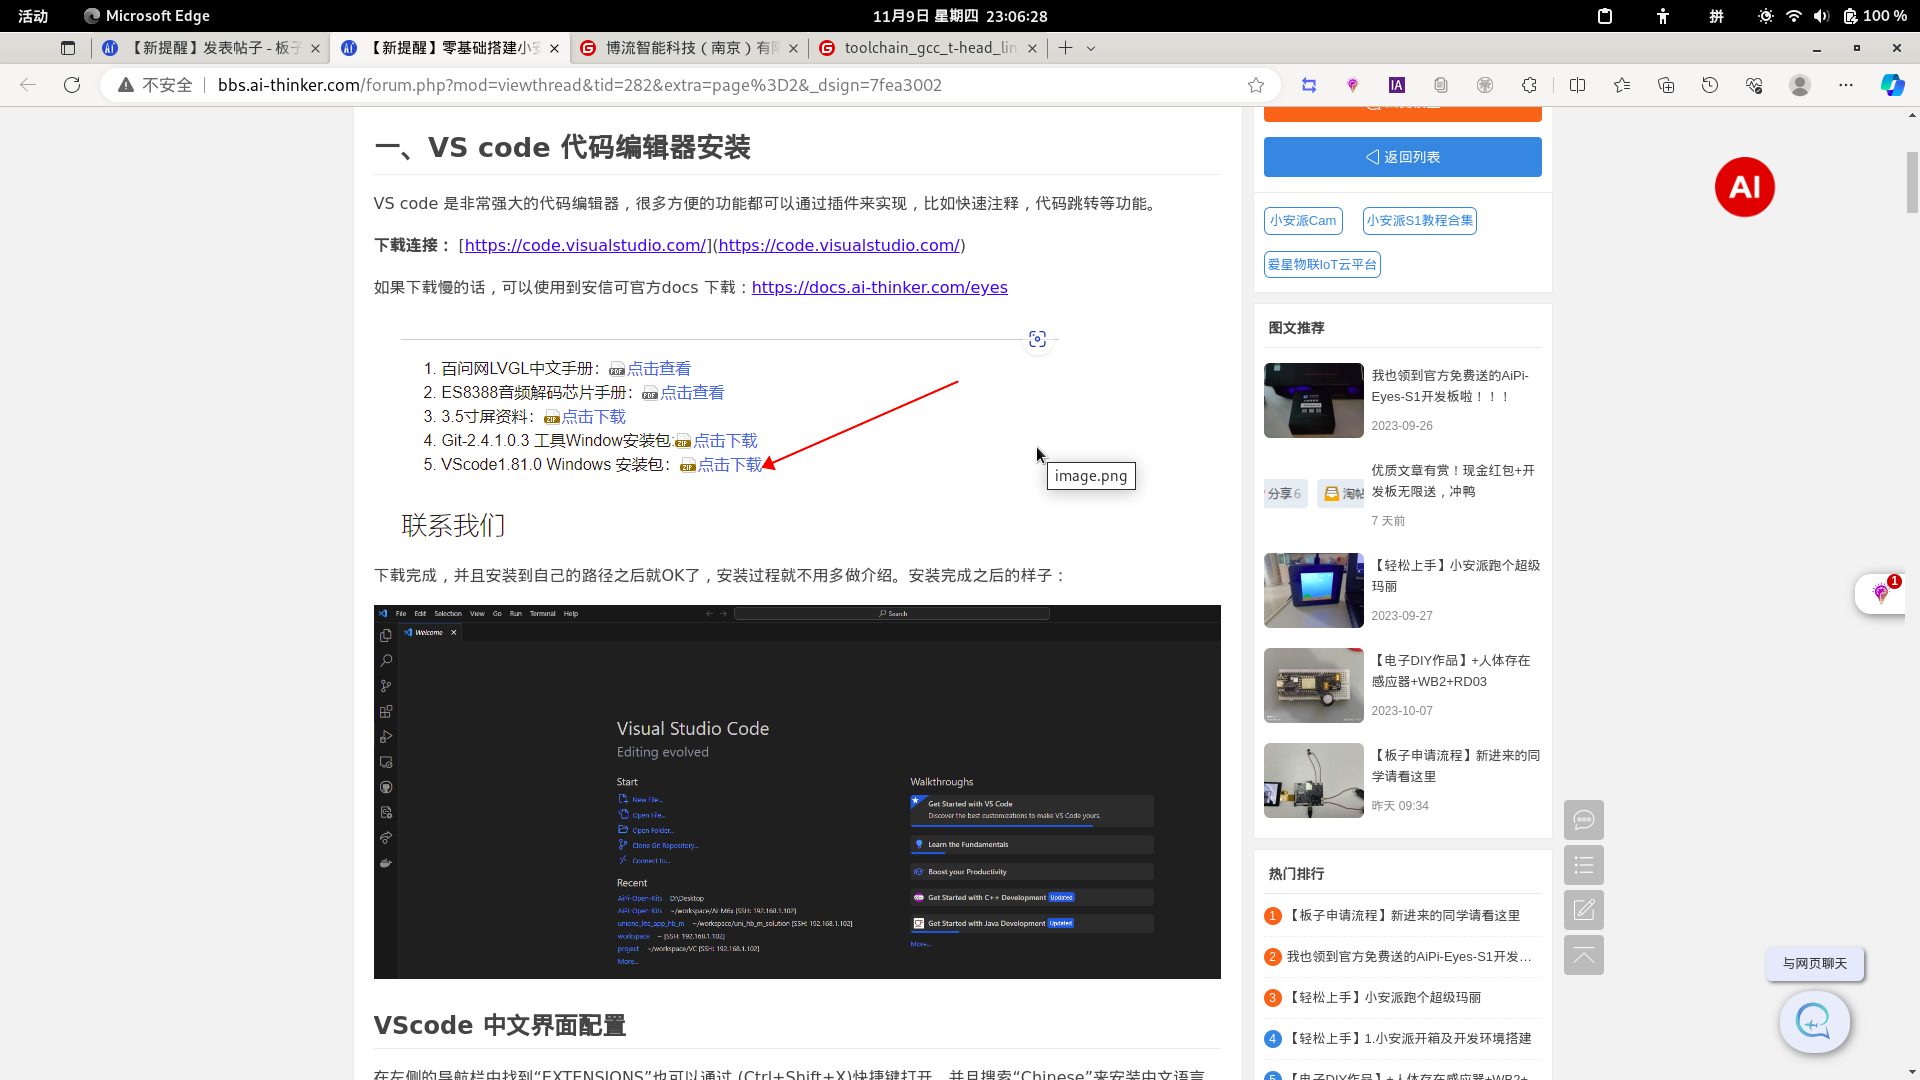
Task: Open the docs.ai-thinker.com/eyes link
Action: 879,288
